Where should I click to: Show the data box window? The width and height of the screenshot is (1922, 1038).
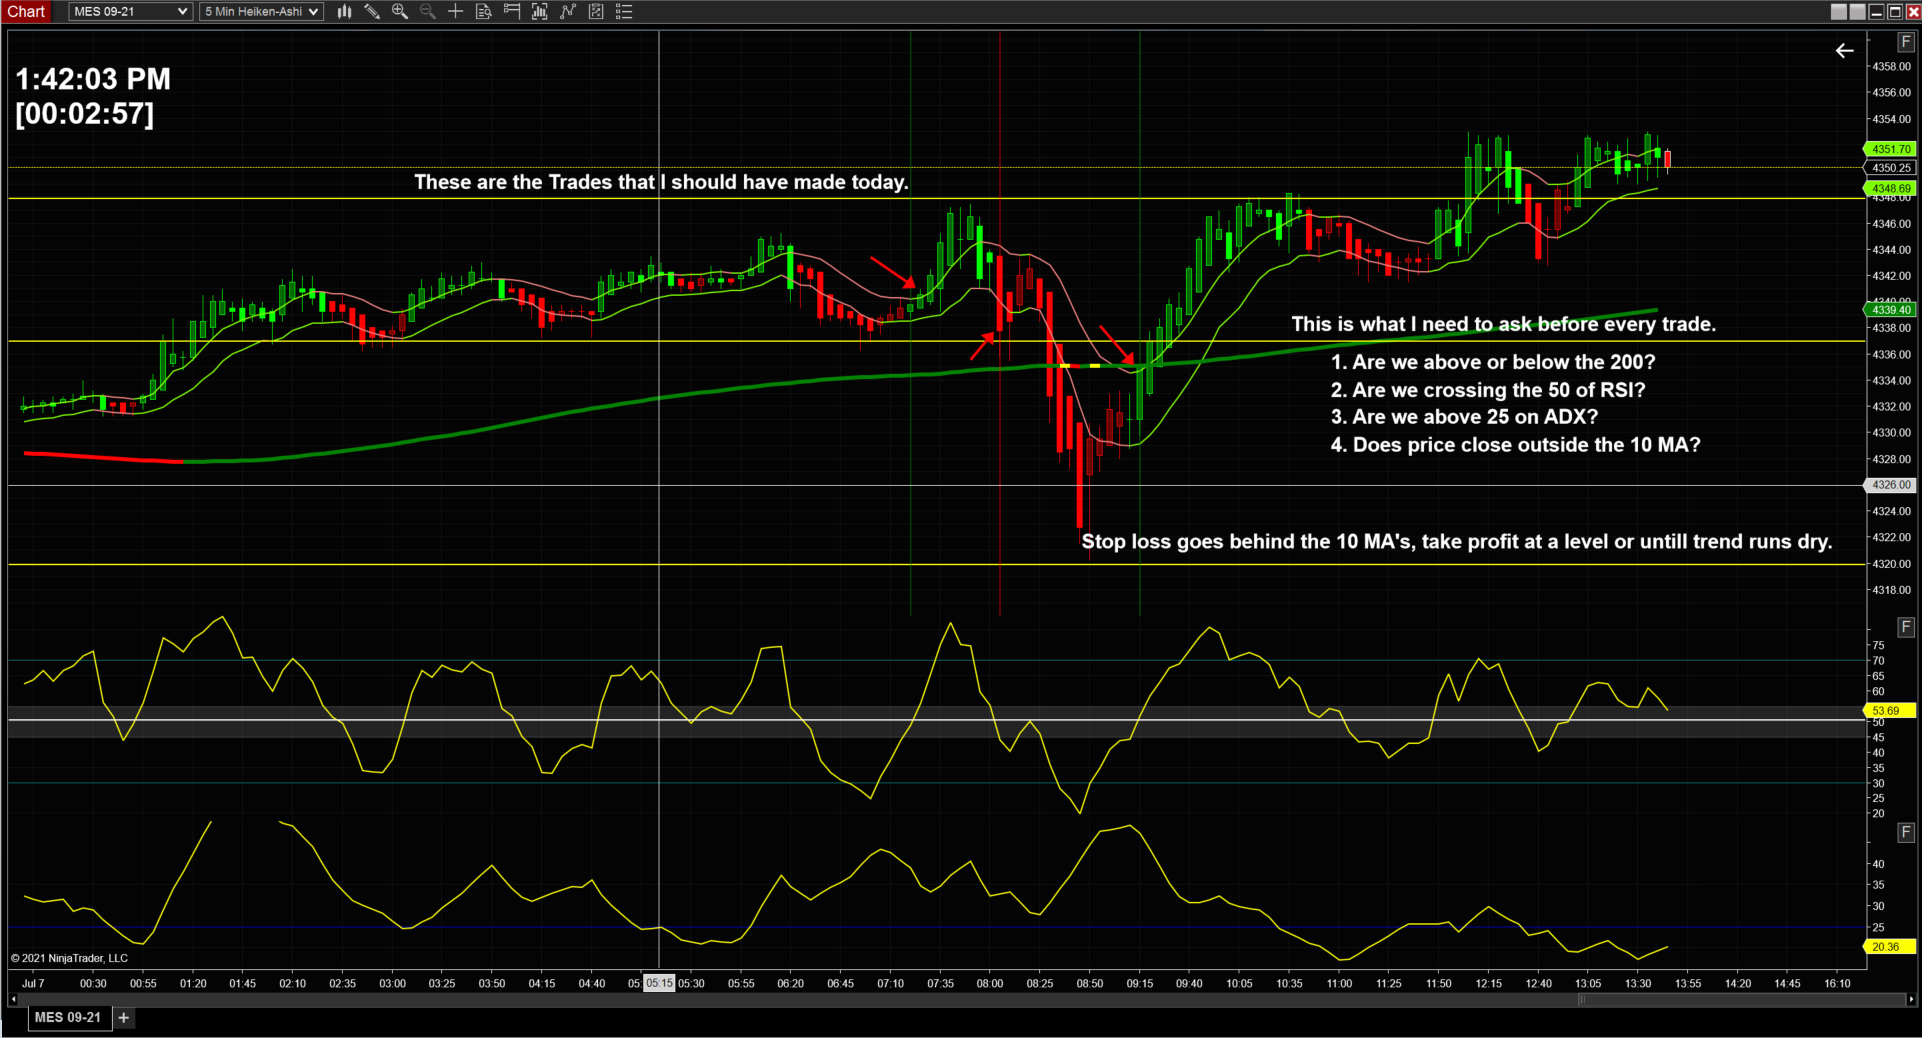pos(484,12)
